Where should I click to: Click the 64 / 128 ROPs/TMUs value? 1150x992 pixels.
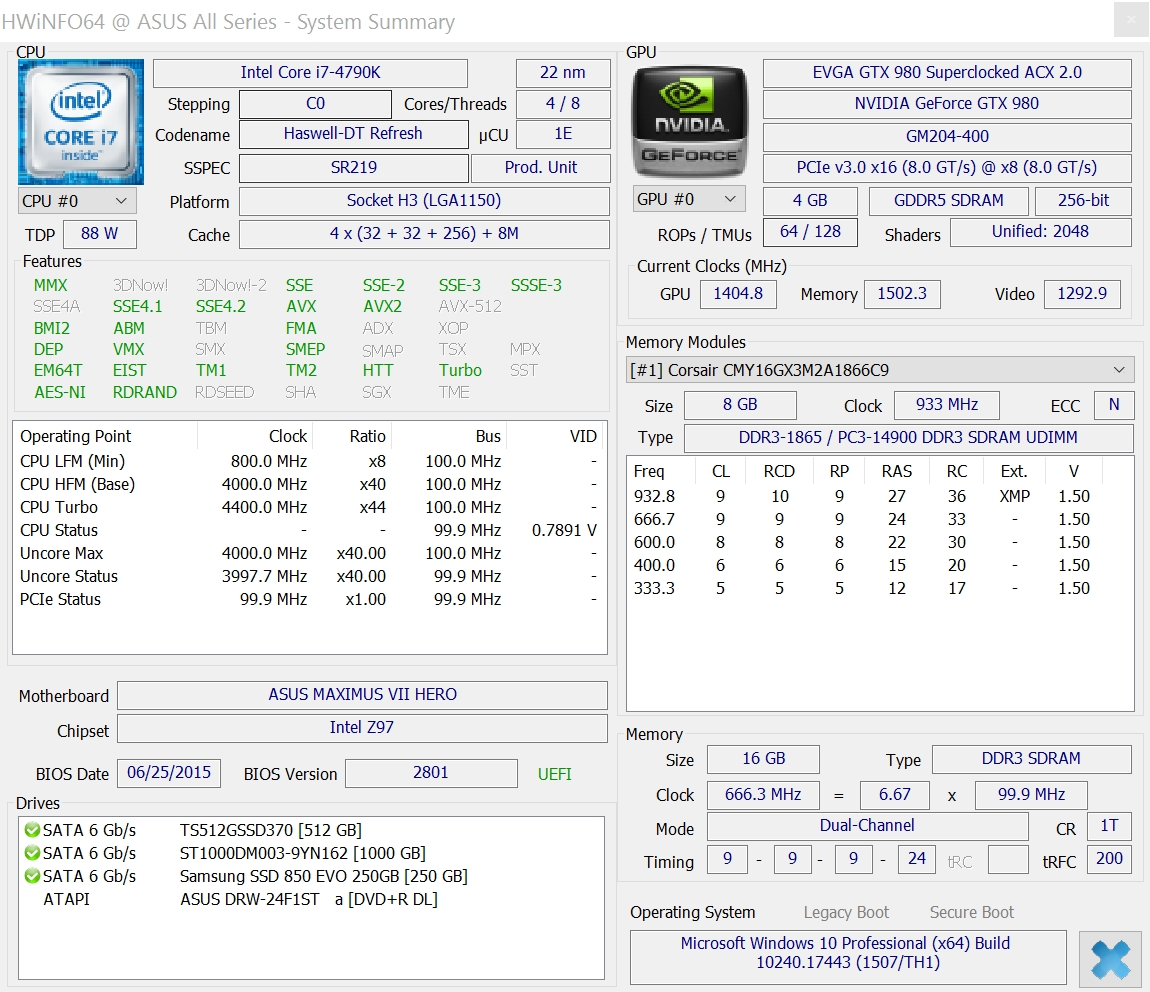point(810,232)
